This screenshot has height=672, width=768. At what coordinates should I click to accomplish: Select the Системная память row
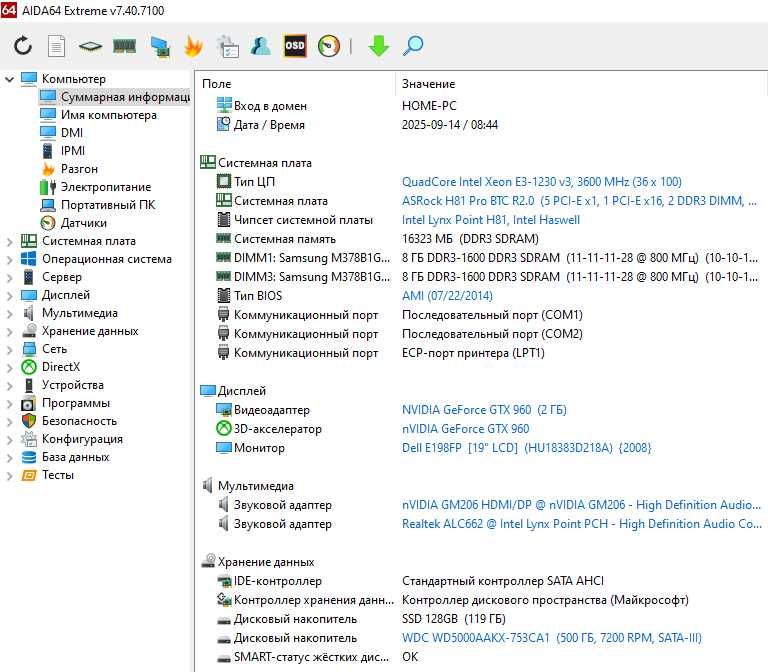tap(480, 239)
